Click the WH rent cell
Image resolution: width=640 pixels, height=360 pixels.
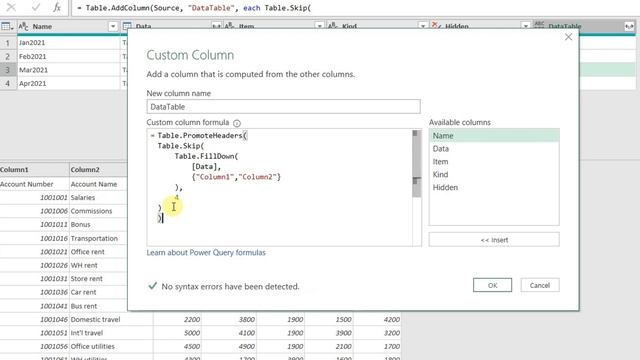coord(98,265)
